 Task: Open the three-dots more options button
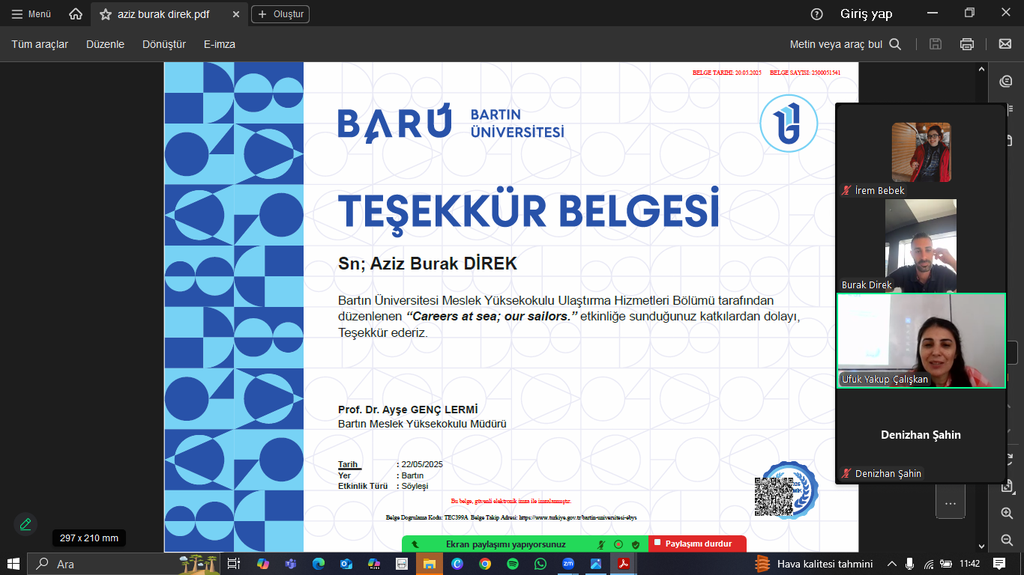pyautogui.click(x=950, y=503)
